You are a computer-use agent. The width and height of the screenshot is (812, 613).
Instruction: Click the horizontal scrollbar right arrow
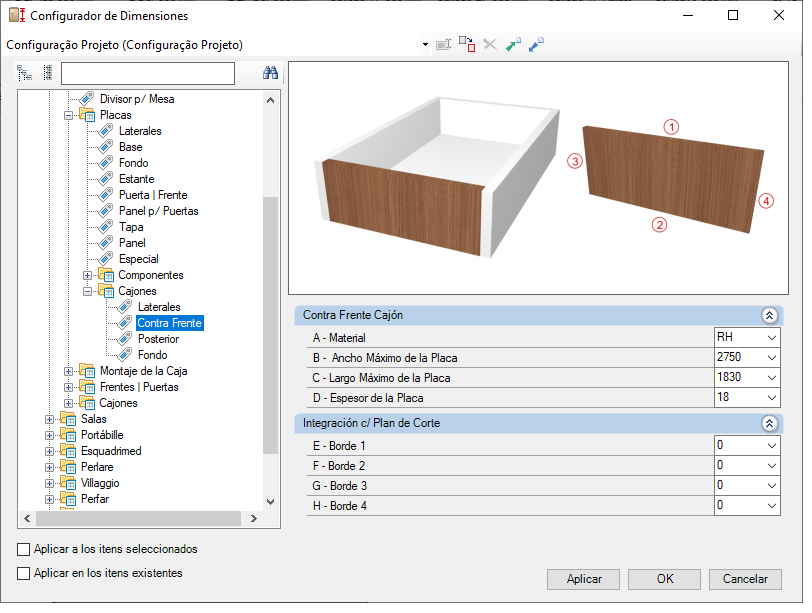(254, 519)
